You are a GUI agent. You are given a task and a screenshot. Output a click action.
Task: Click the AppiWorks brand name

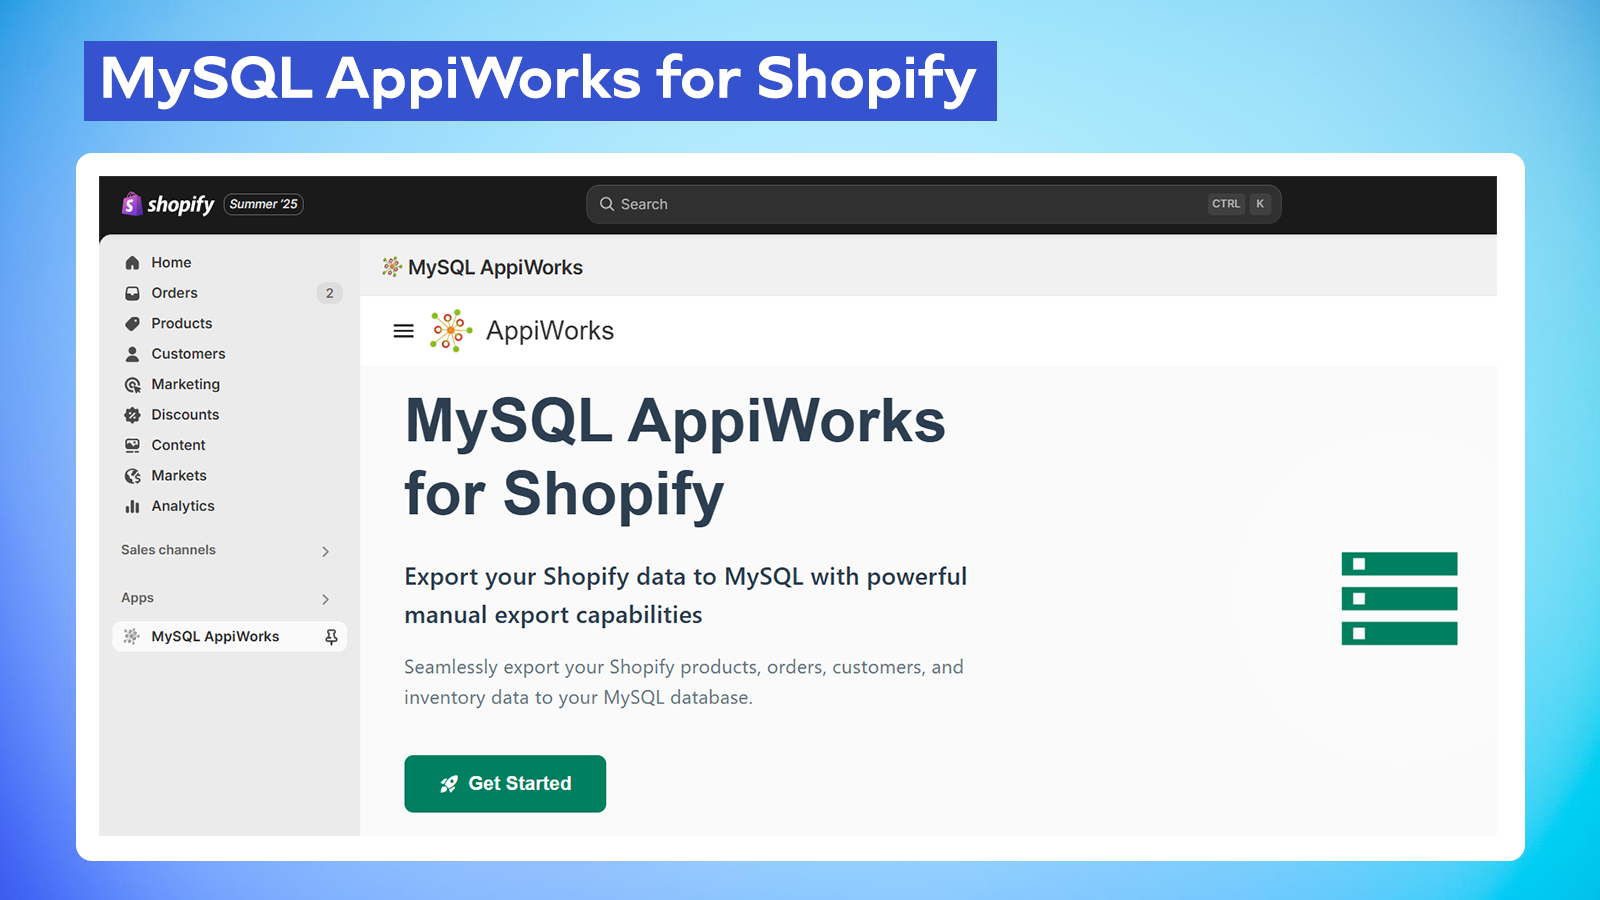click(550, 331)
